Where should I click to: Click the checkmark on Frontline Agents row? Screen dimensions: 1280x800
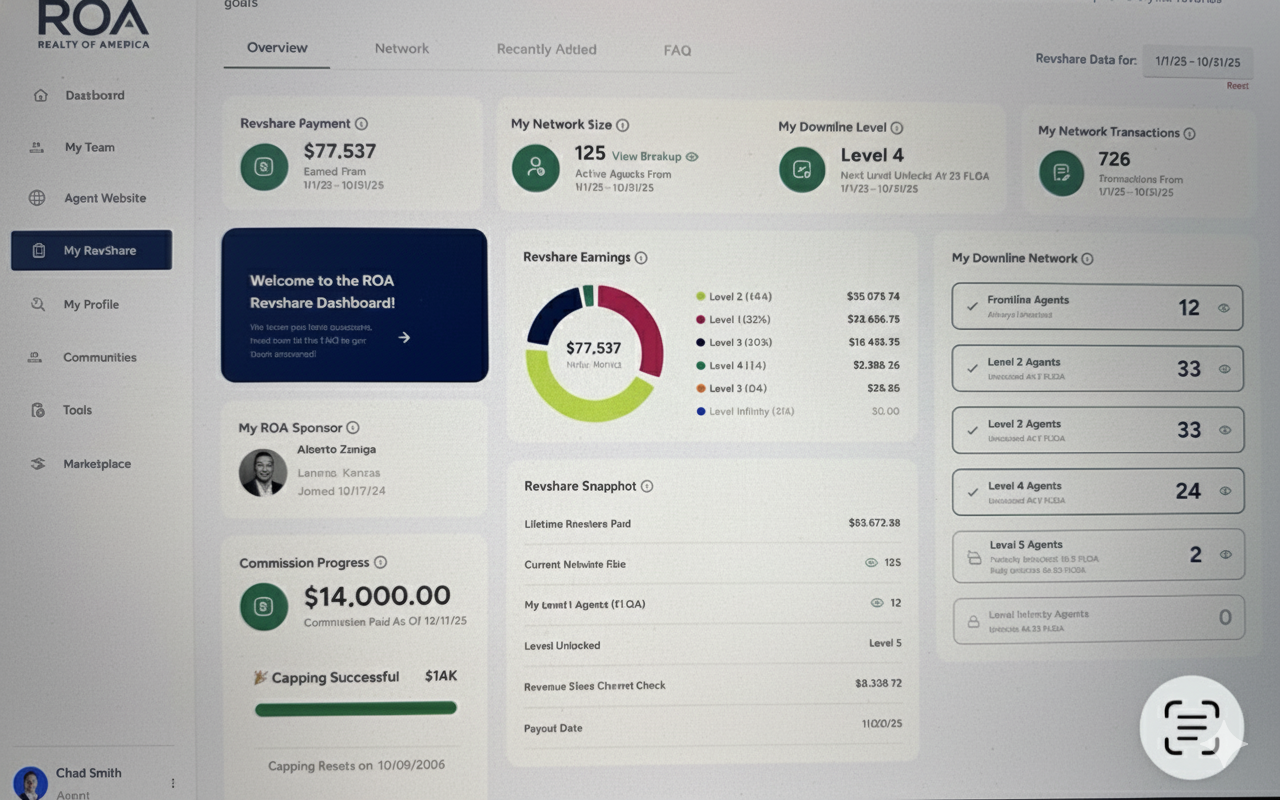[971, 308]
